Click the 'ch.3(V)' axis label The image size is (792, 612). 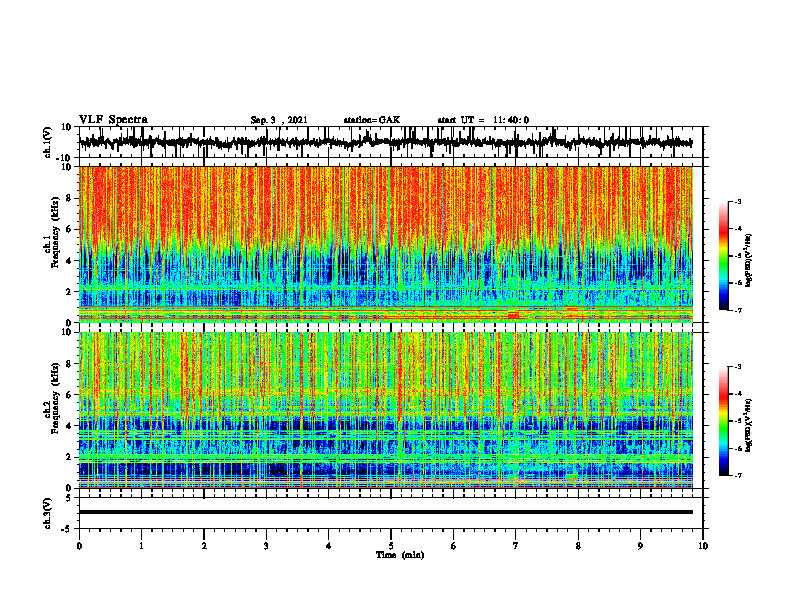(x=48, y=513)
